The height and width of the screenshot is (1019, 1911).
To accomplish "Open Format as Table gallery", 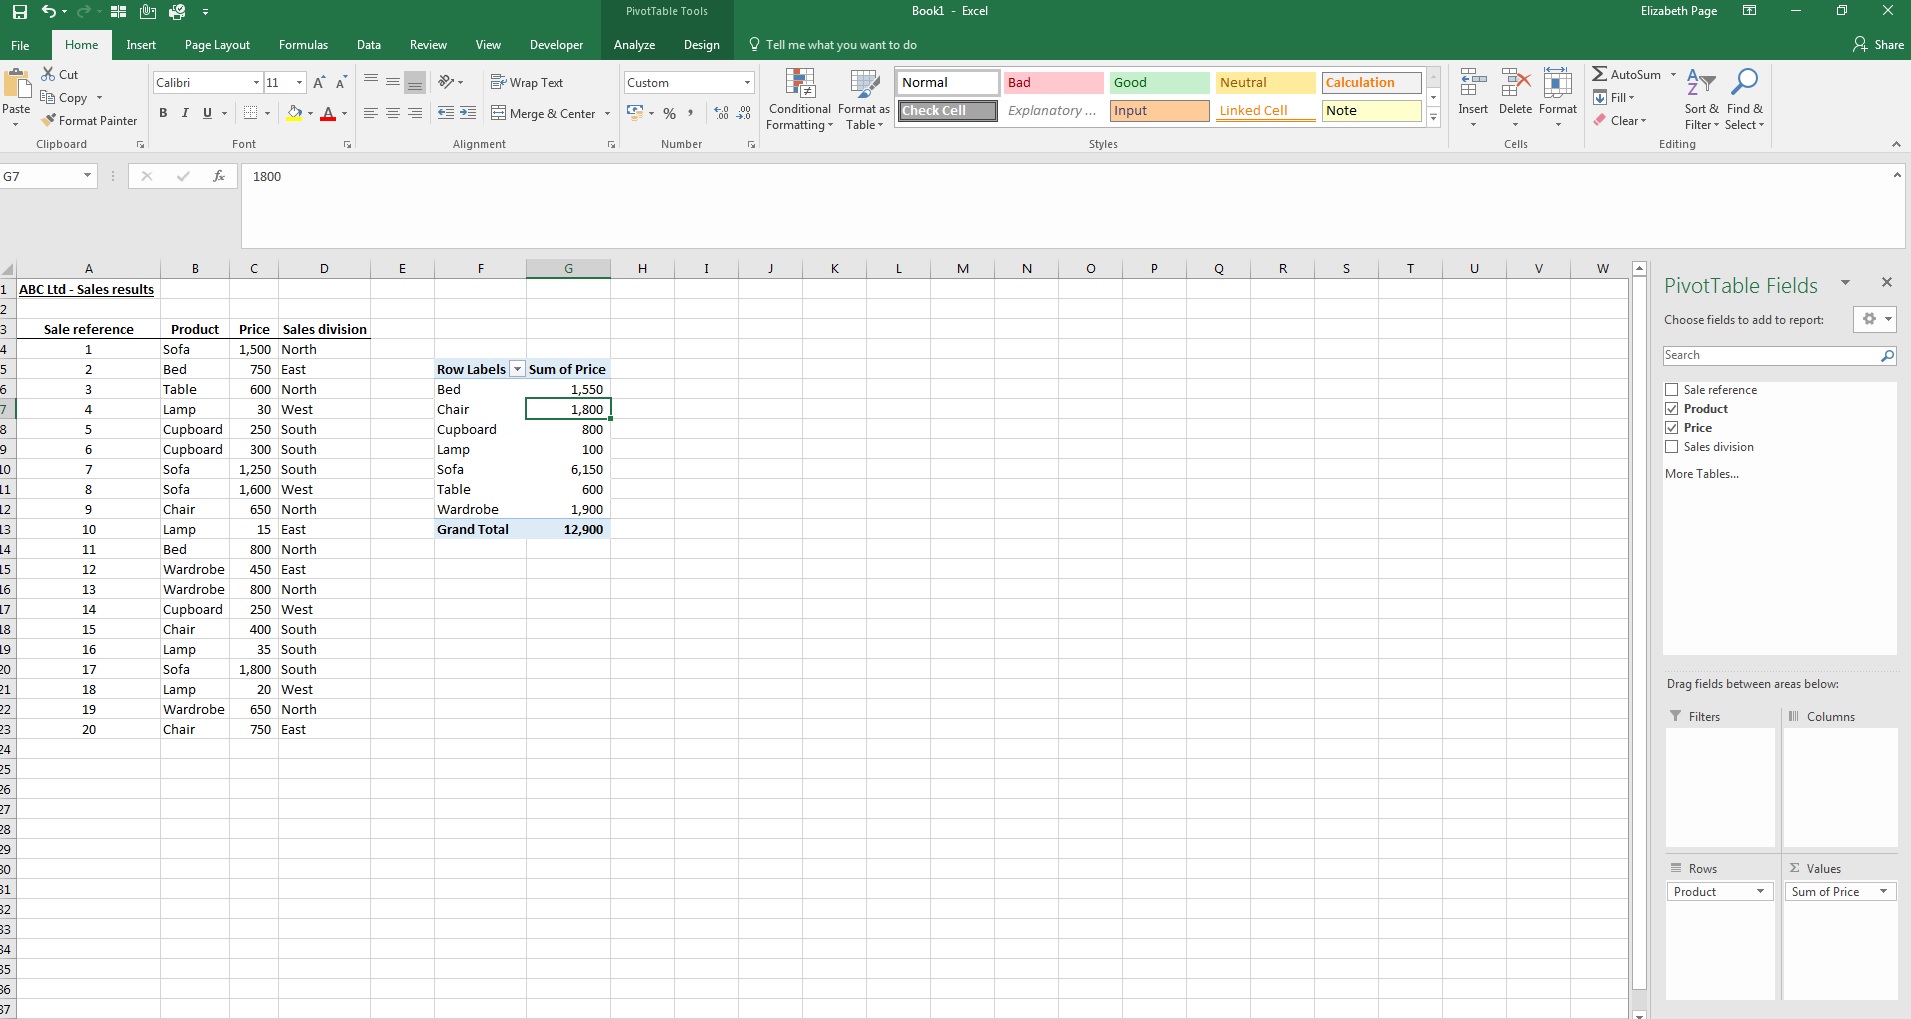I will pos(864,99).
